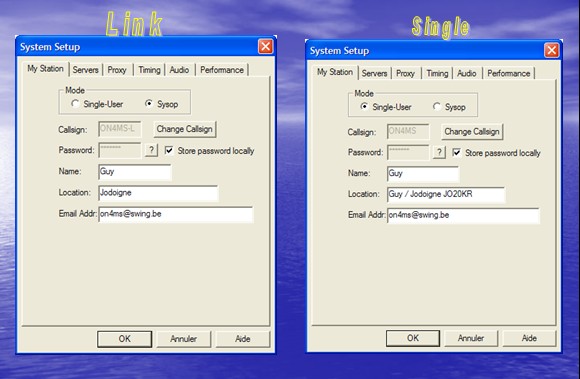Viewport: 580px width, 379px height.
Task: Click Name field in Single window
Action: point(423,173)
